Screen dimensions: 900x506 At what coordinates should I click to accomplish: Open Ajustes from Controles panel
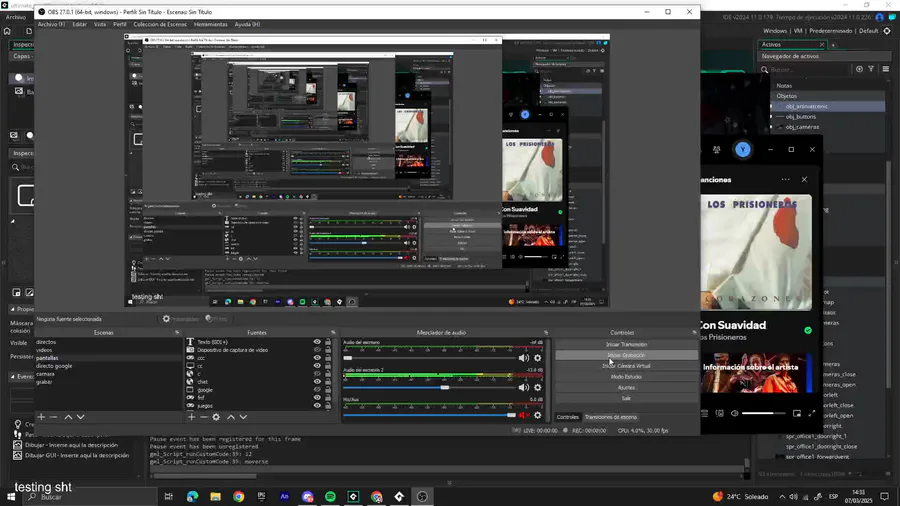tap(626, 387)
